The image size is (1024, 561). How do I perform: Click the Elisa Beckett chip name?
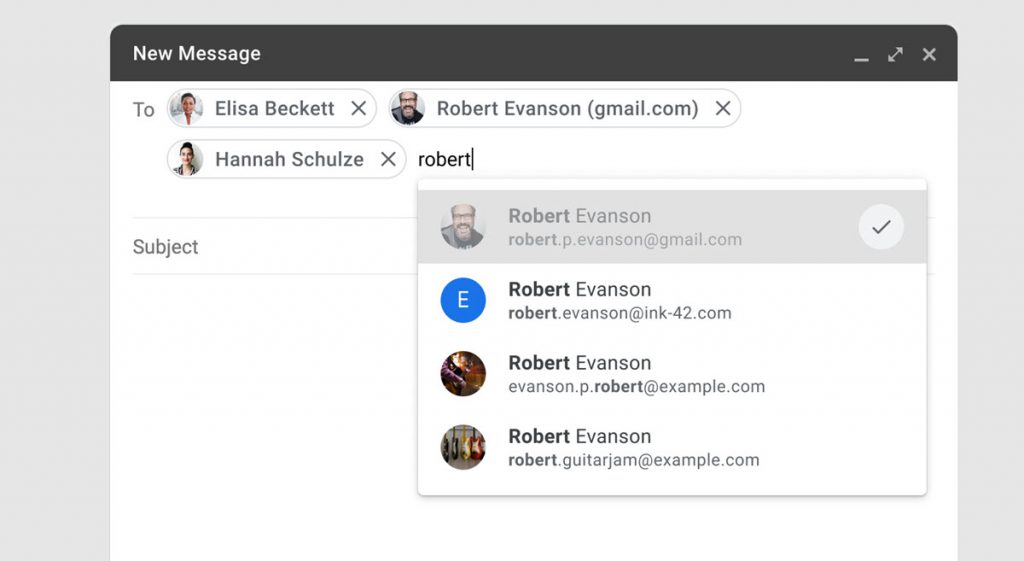274,108
